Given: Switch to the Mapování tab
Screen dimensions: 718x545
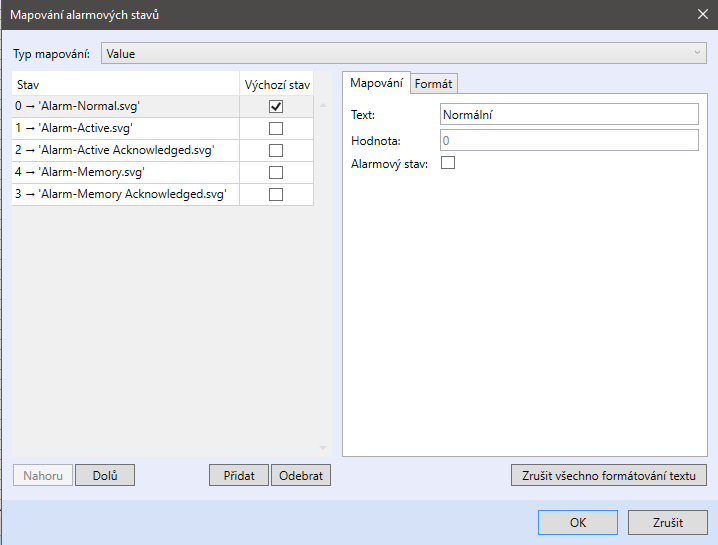Looking at the screenshot, I should [376, 83].
